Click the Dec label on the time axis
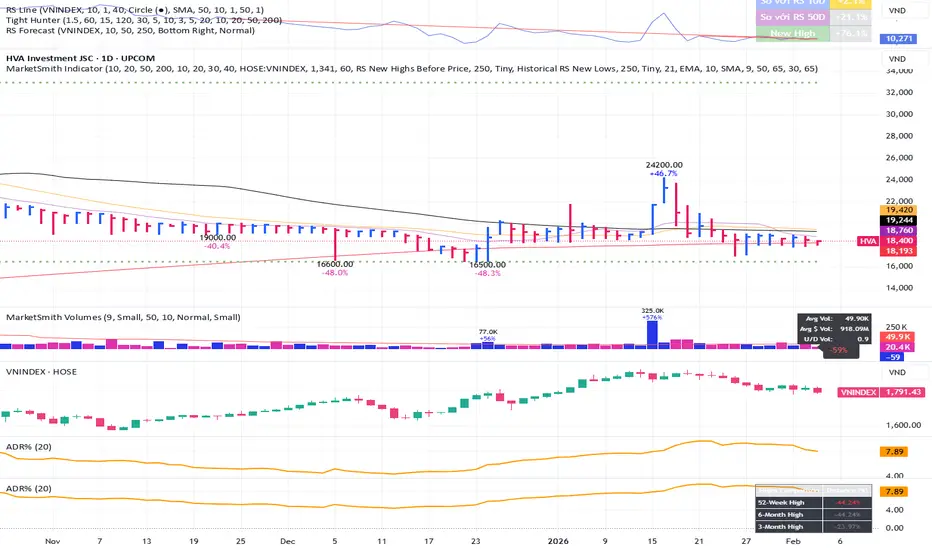The width and height of the screenshot is (932, 550). pos(288,541)
